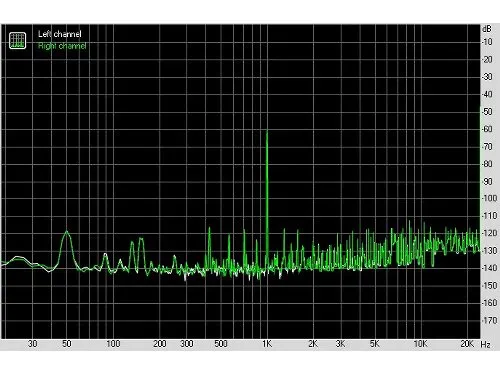
Task: Click the -10 dB scale label
Action: pyautogui.click(x=487, y=42)
